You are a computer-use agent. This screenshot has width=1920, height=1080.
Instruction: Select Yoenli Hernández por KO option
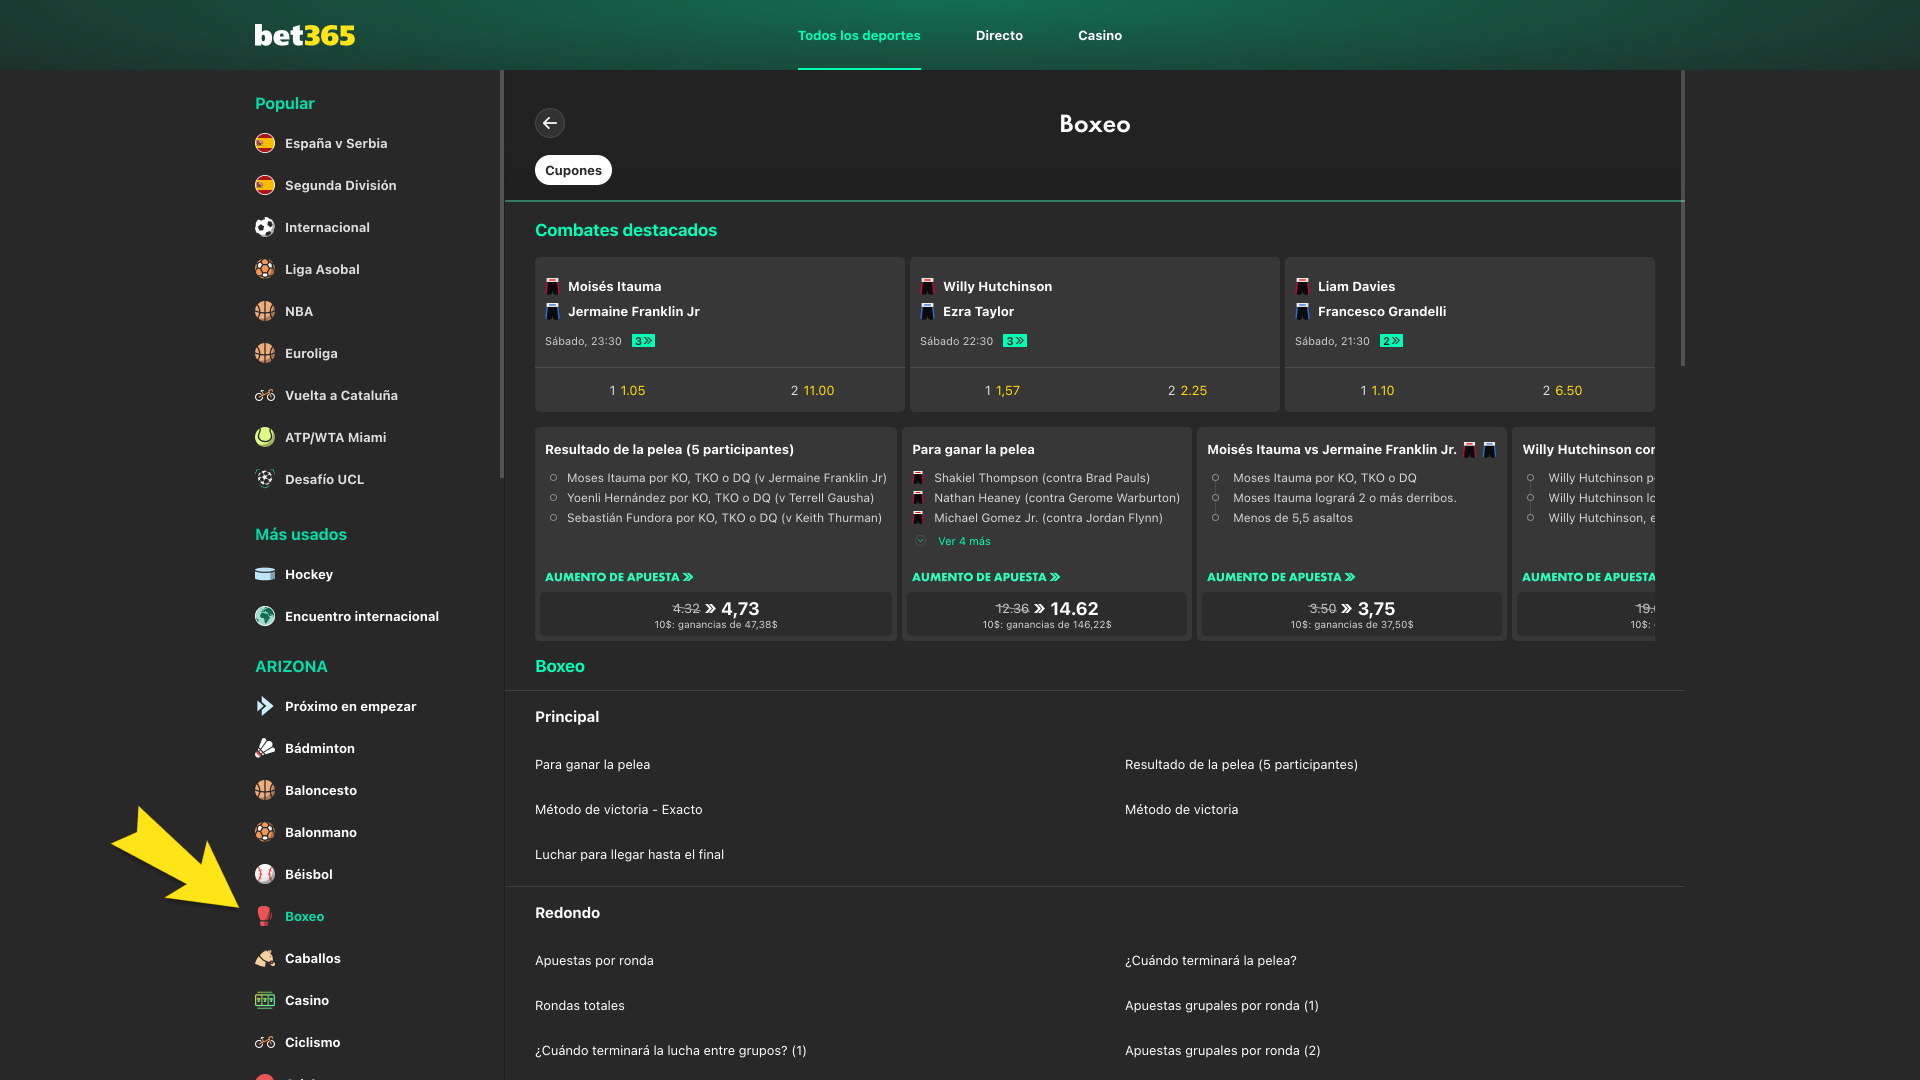720,498
